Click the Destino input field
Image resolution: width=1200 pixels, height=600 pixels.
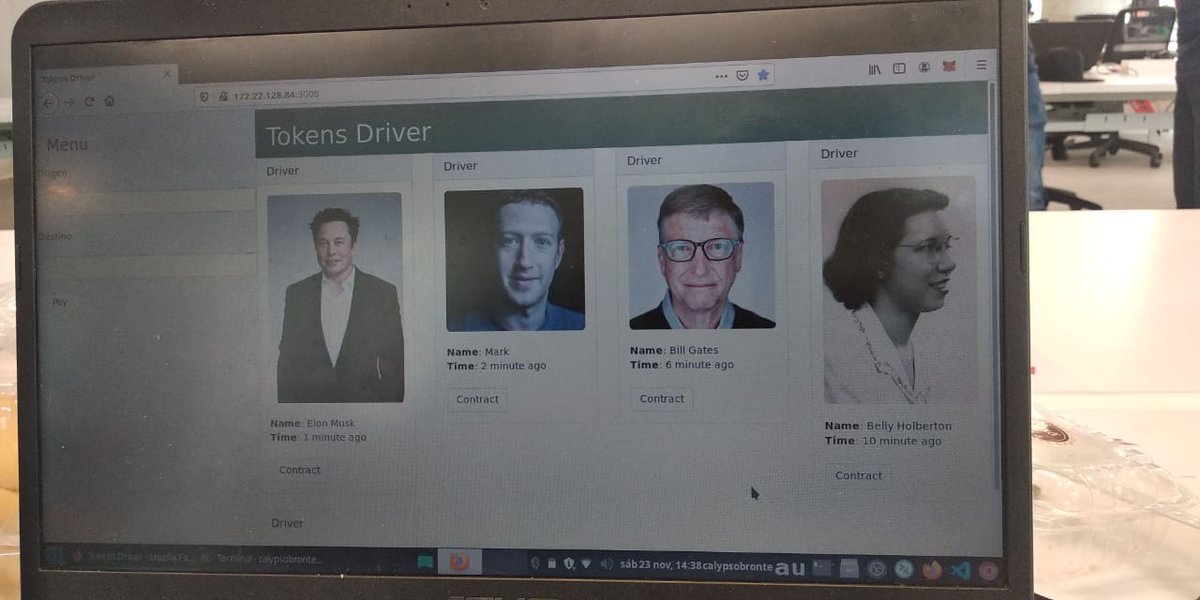(147, 265)
